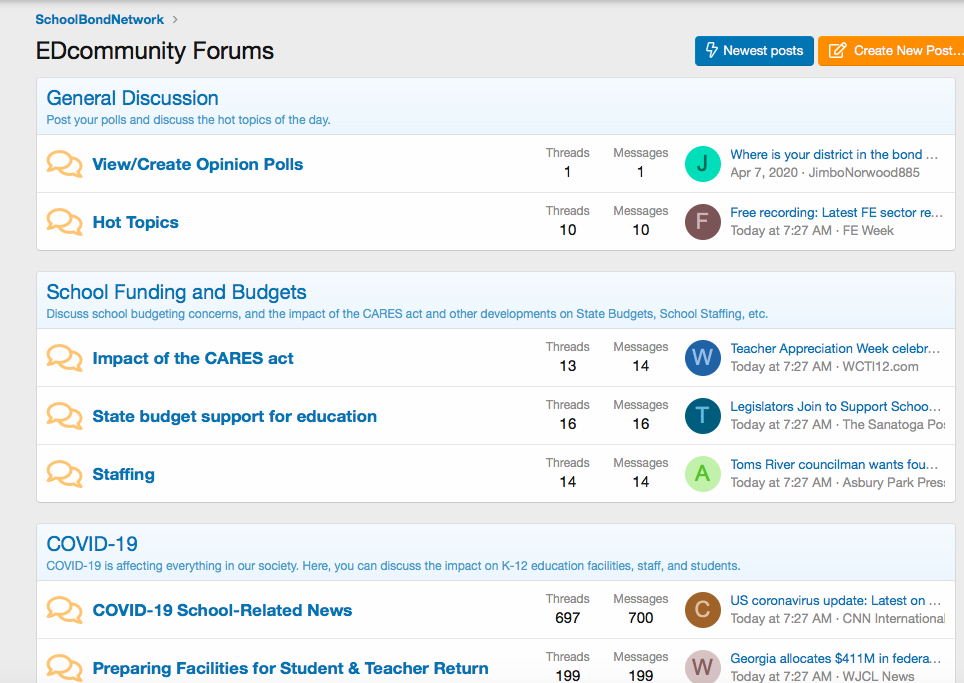Click the Staffing forum bubble icon
Image resolution: width=964 pixels, height=683 pixels.
tap(65, 474)
